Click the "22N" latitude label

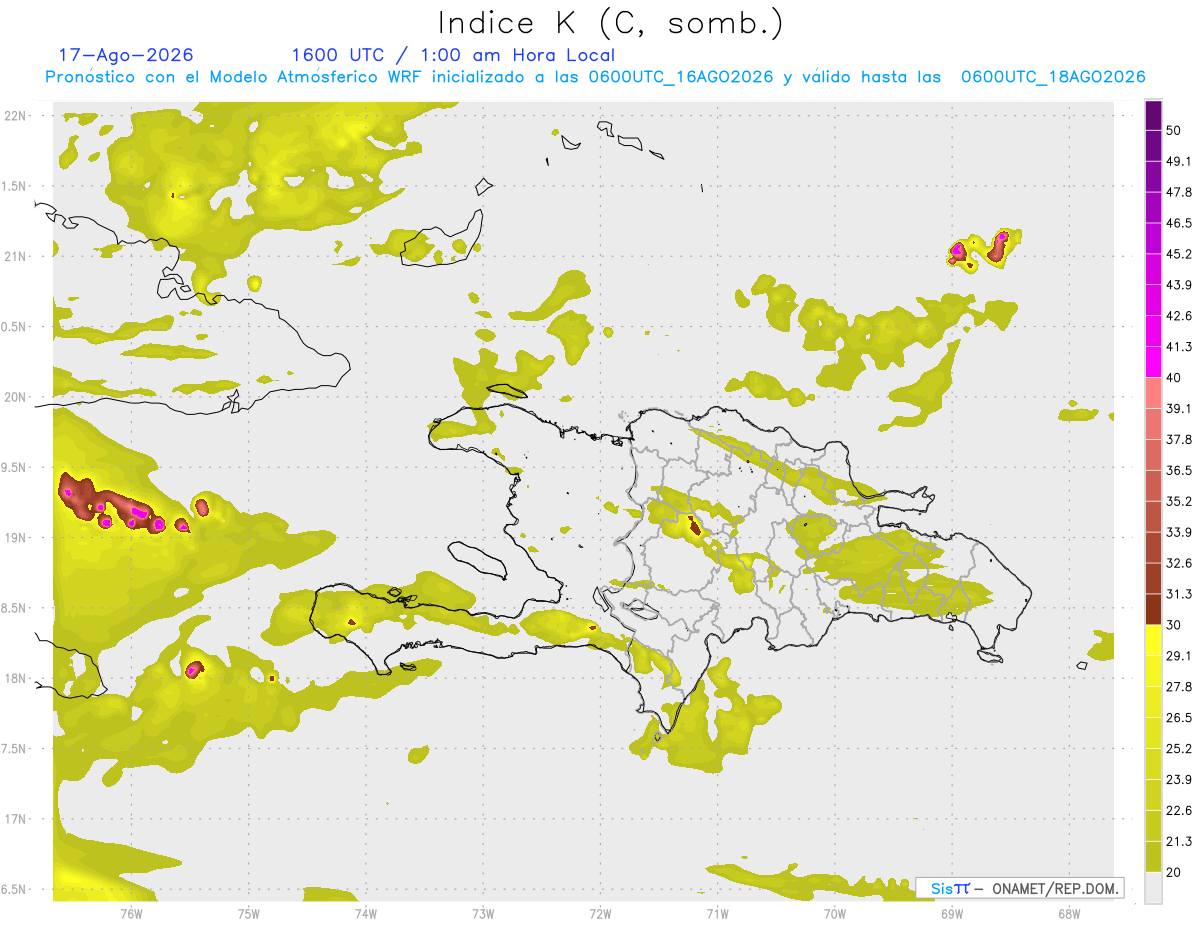point(15,115)
